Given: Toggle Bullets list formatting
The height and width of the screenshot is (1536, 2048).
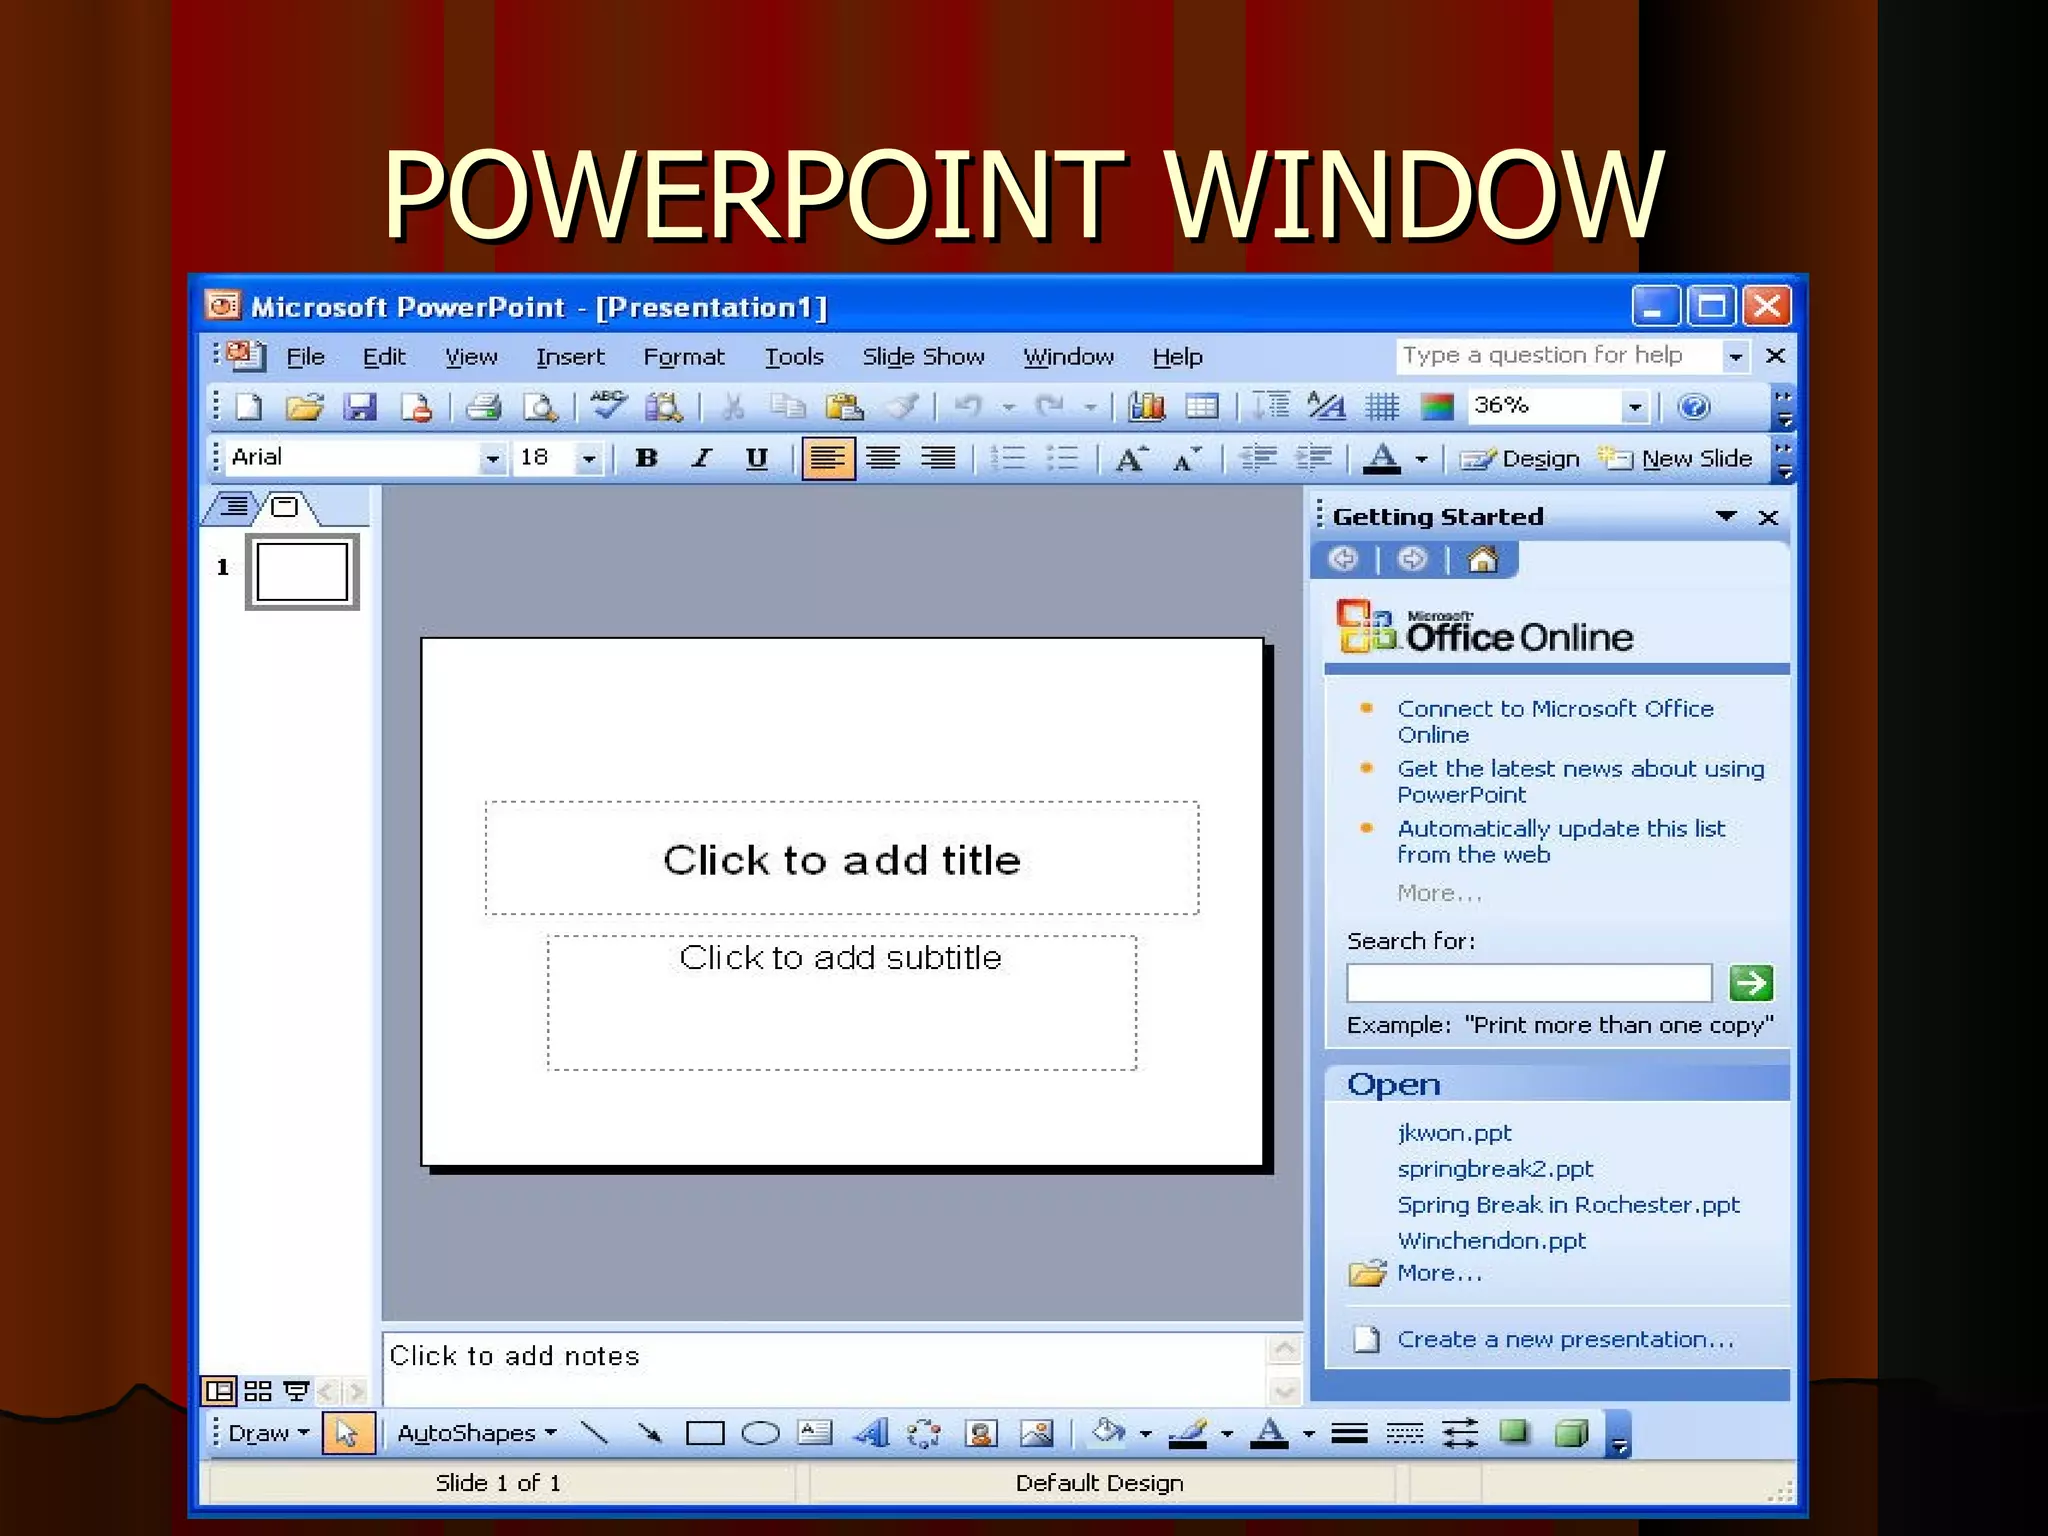Looking at the screenshot, I should (1063, 459).
